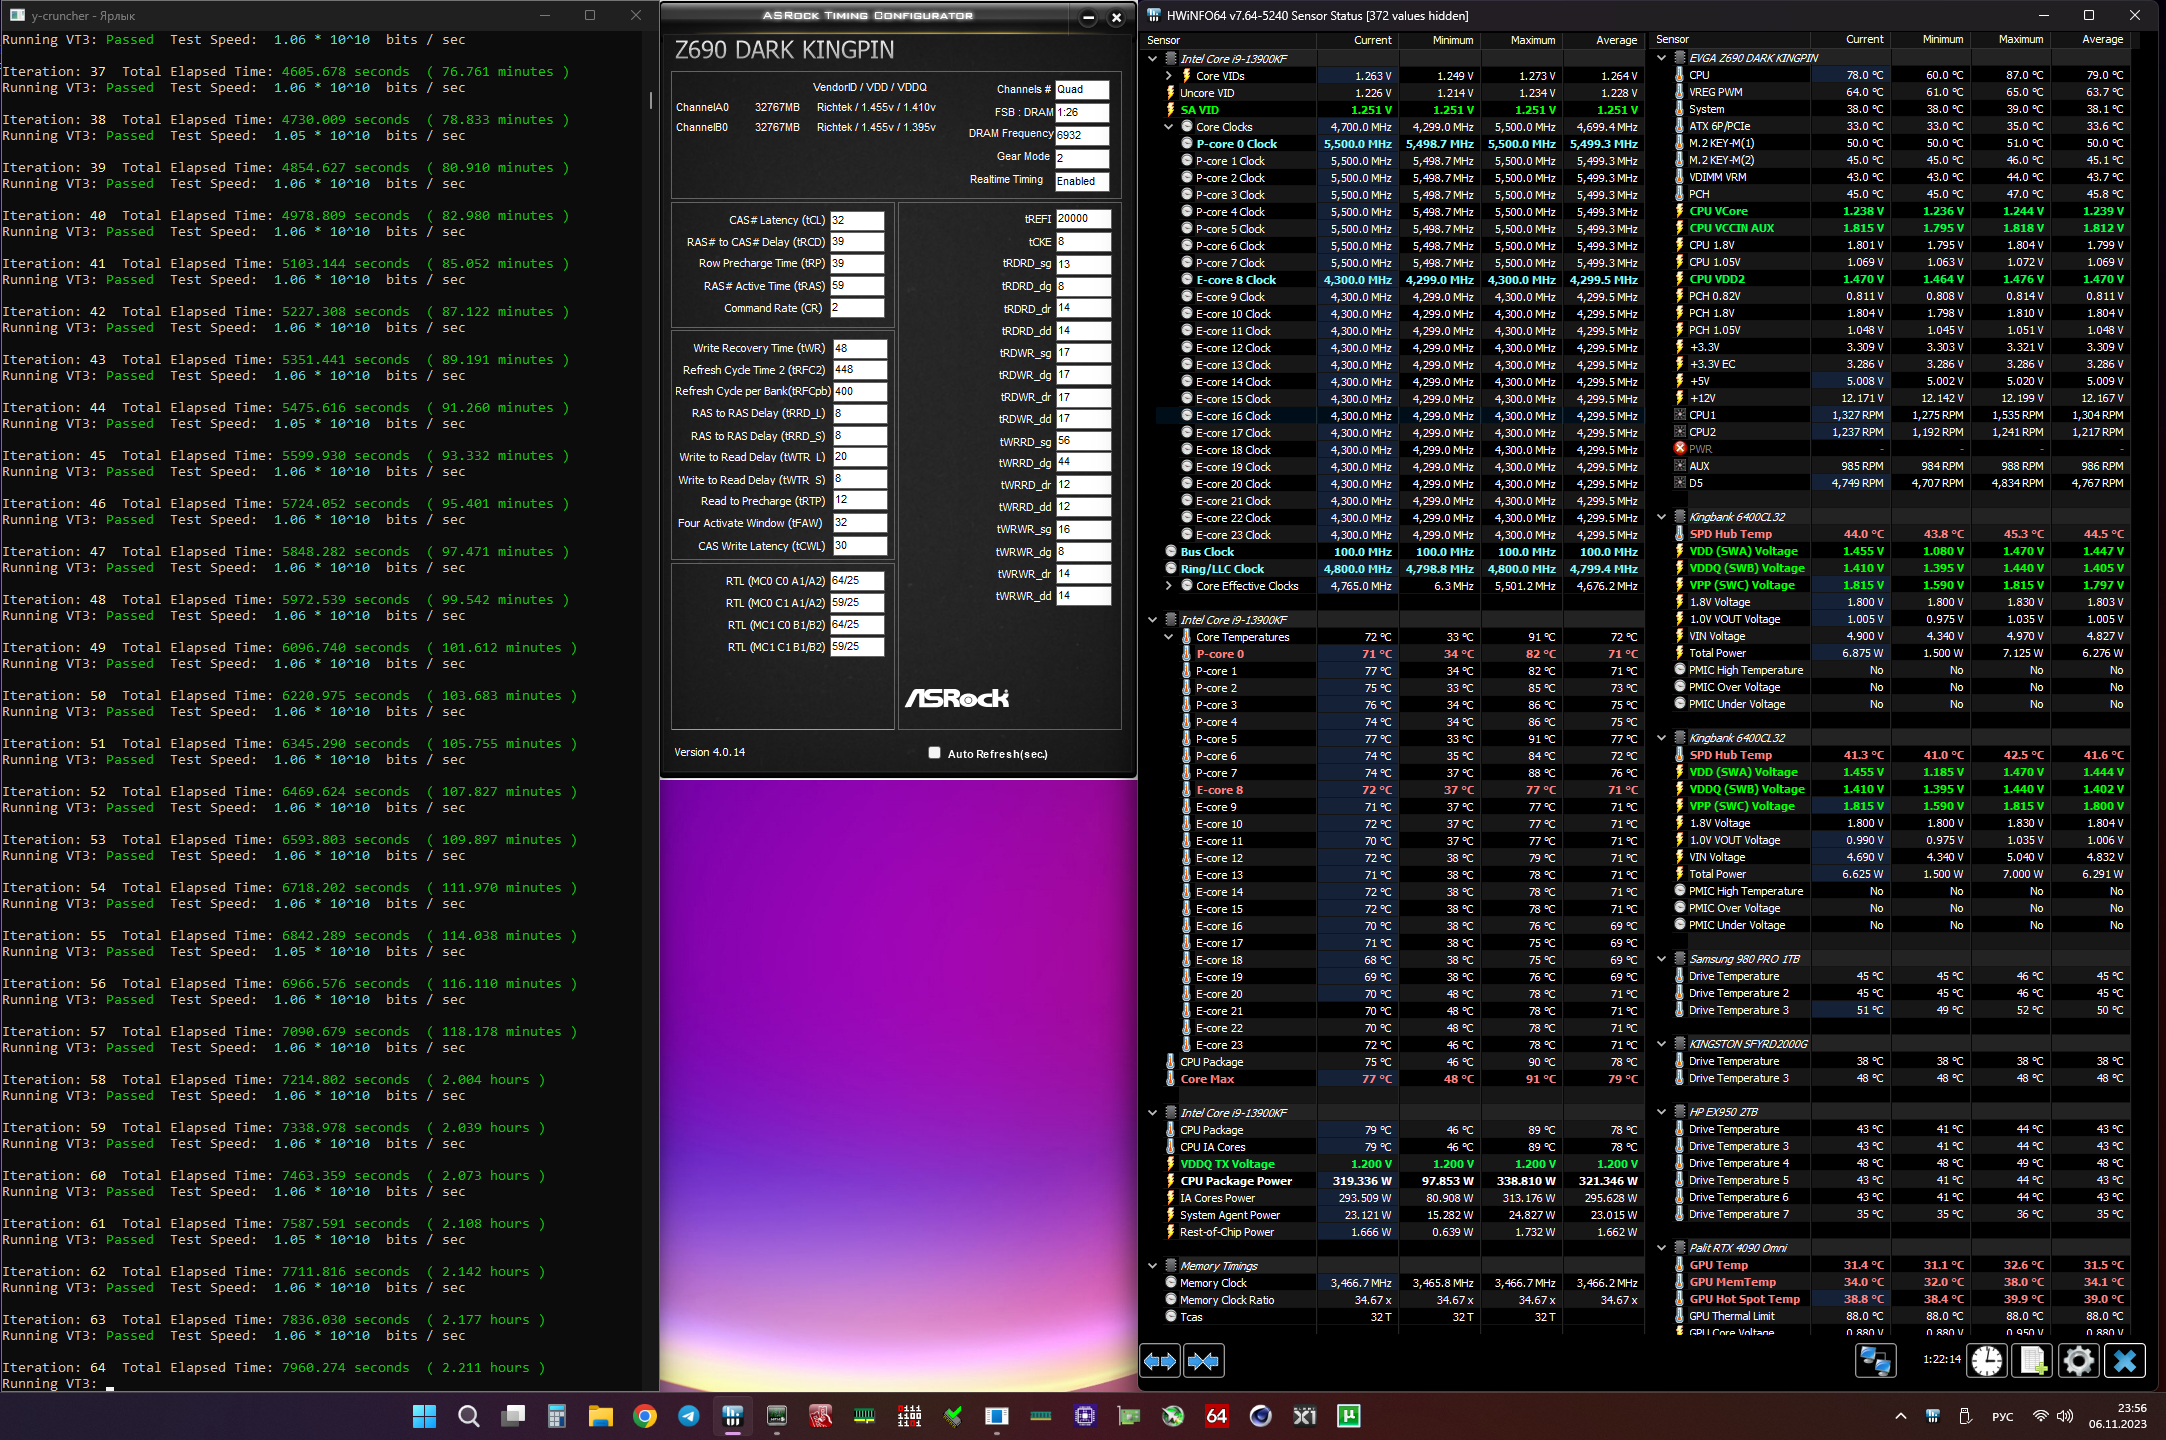Click the reset clock icon in HWiNFO
The width and height of the screenshot is (2166, 1440).
(1986, 1361)
